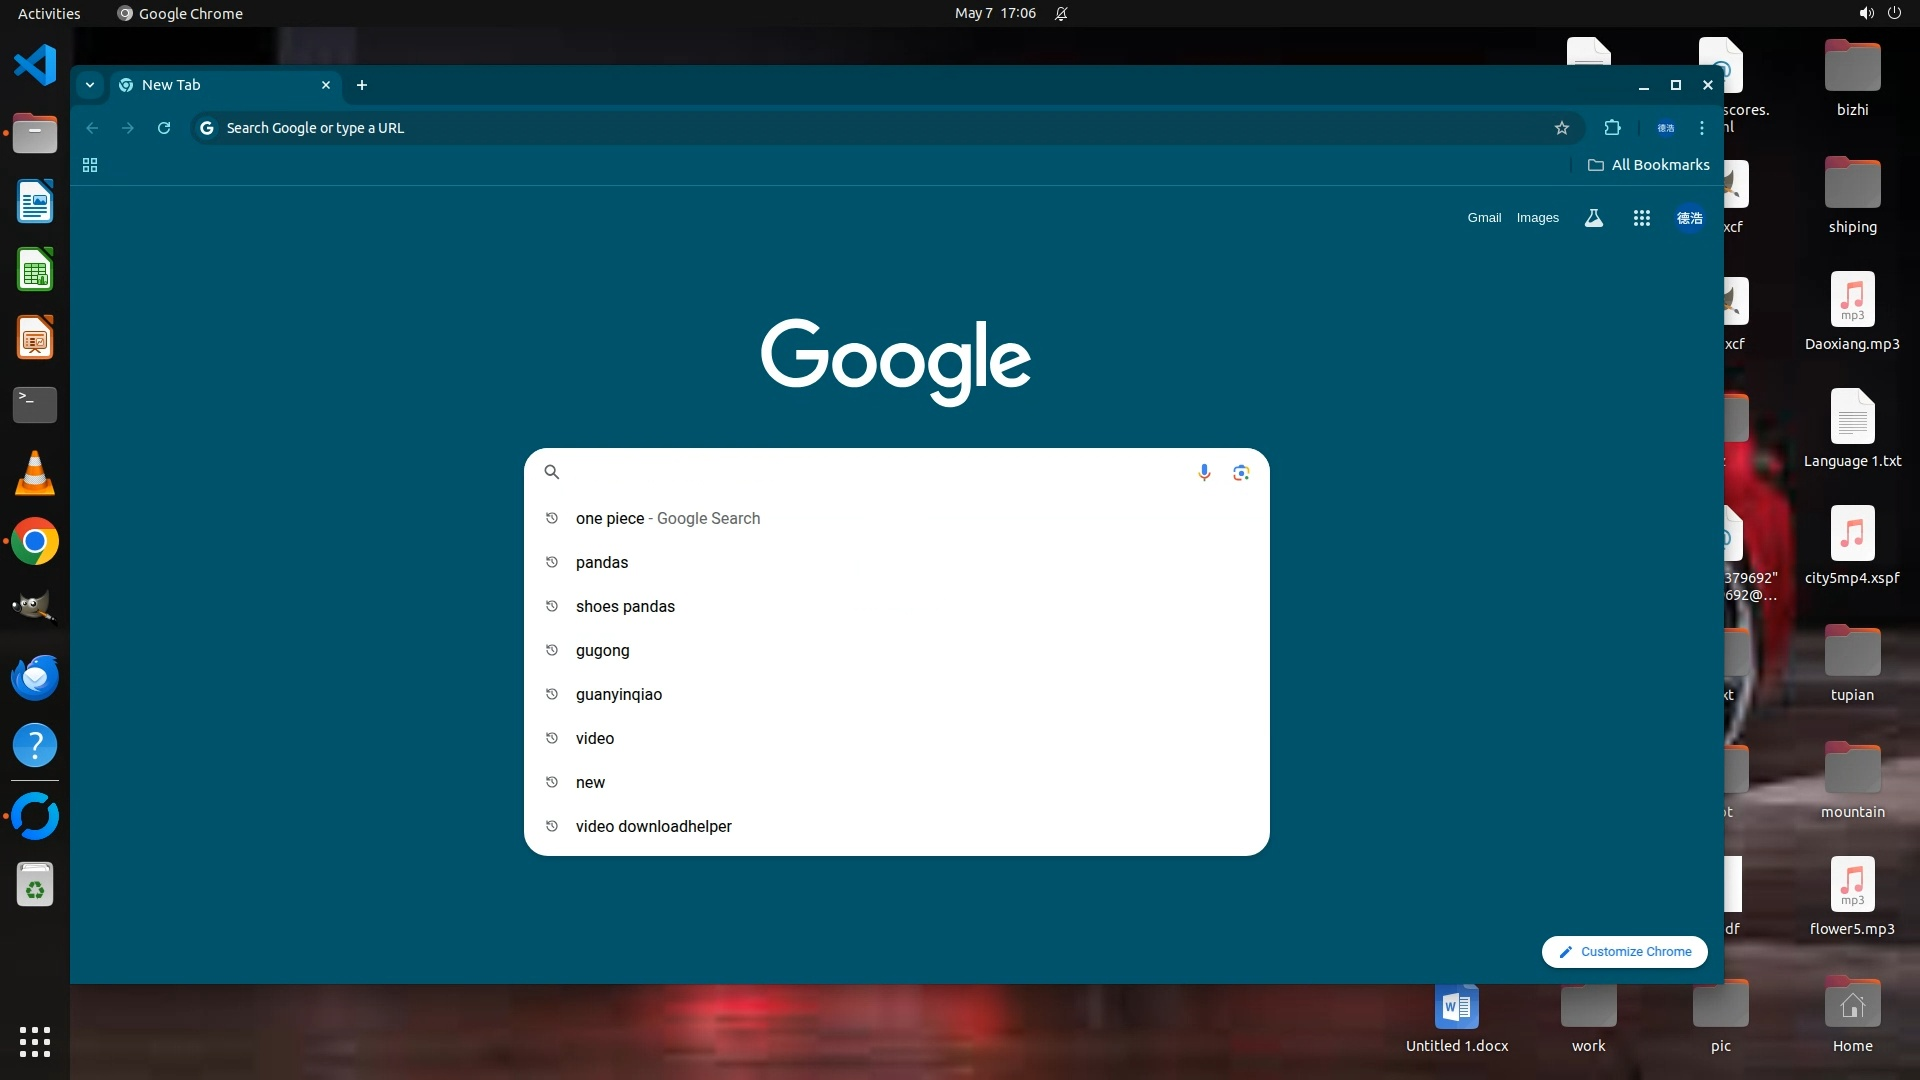The image size is (1920, 1080).
Task: Select the 'video downloadhelper' suggestion
Action: point(653,826)
